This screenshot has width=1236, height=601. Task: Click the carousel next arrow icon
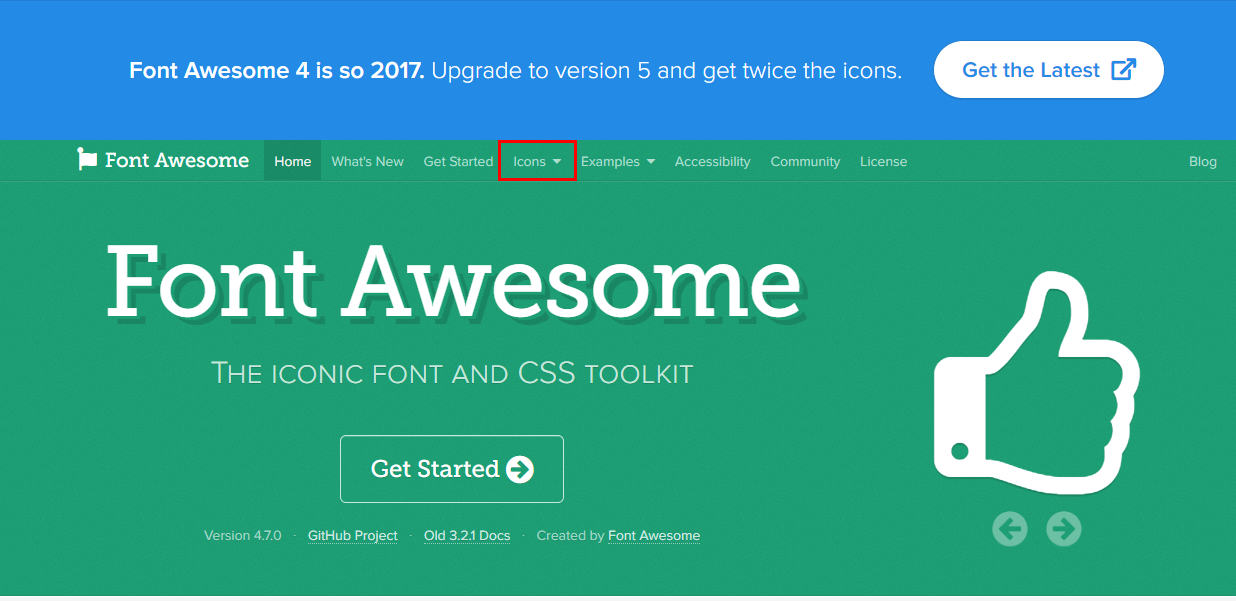[1064, 528]
